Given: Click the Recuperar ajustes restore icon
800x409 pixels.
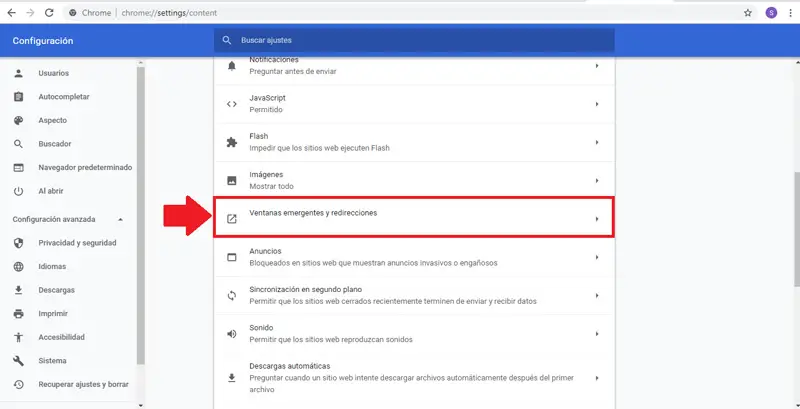Looking at the screenshot, I should (18, 384).
